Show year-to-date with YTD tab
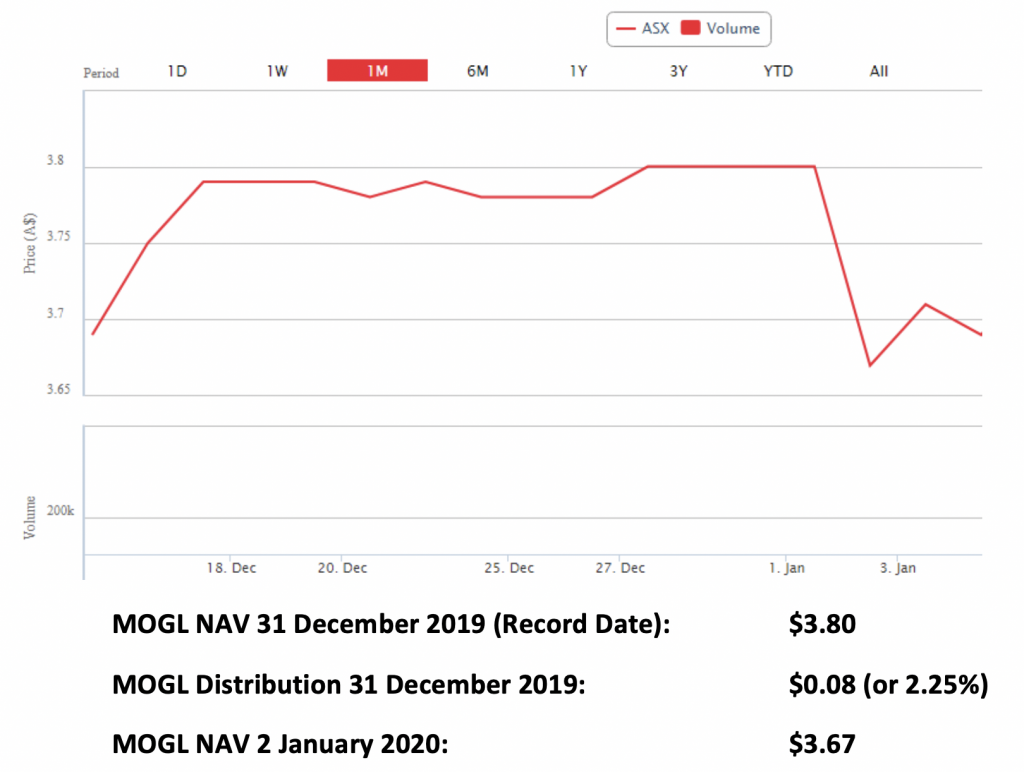 778,71
